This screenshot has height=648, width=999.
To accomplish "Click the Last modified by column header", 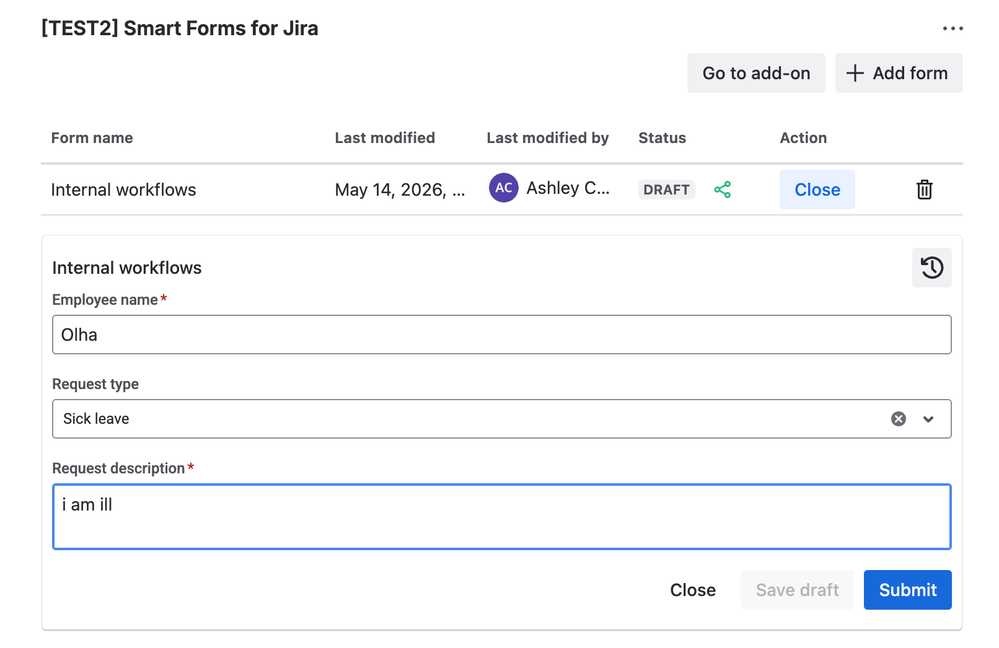I will pyautogui.click(x=548, y=138).
